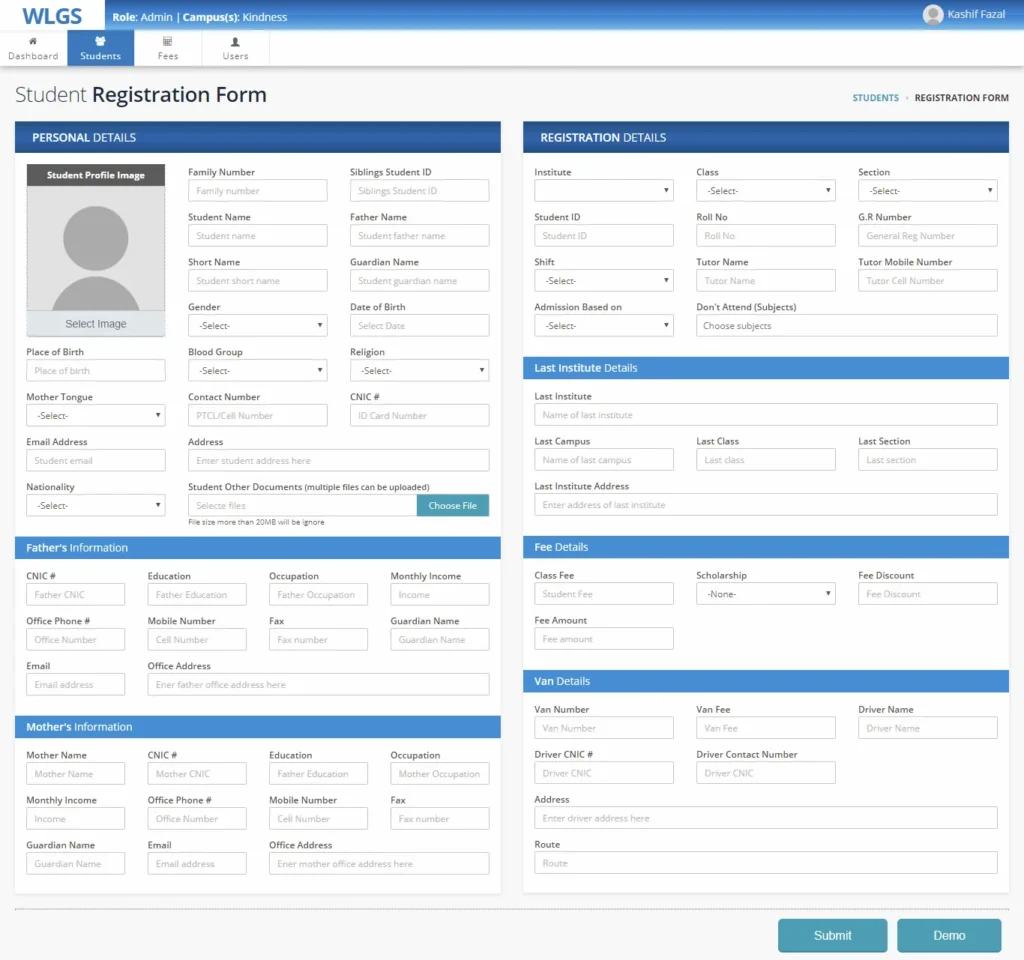Select the Students group icon tab
Screen dimensions: 1024x960
pos(100,48)
